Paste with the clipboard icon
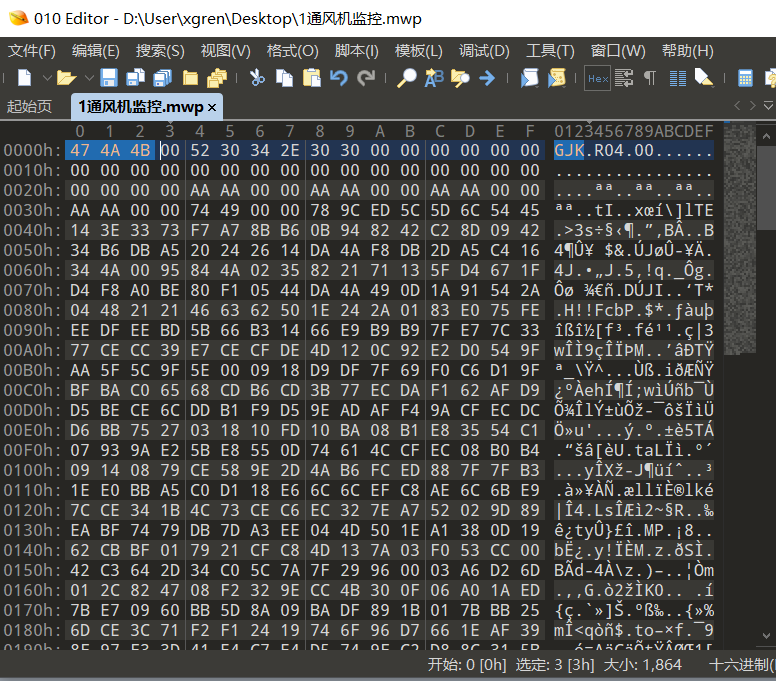 click(x=312, y=78)
